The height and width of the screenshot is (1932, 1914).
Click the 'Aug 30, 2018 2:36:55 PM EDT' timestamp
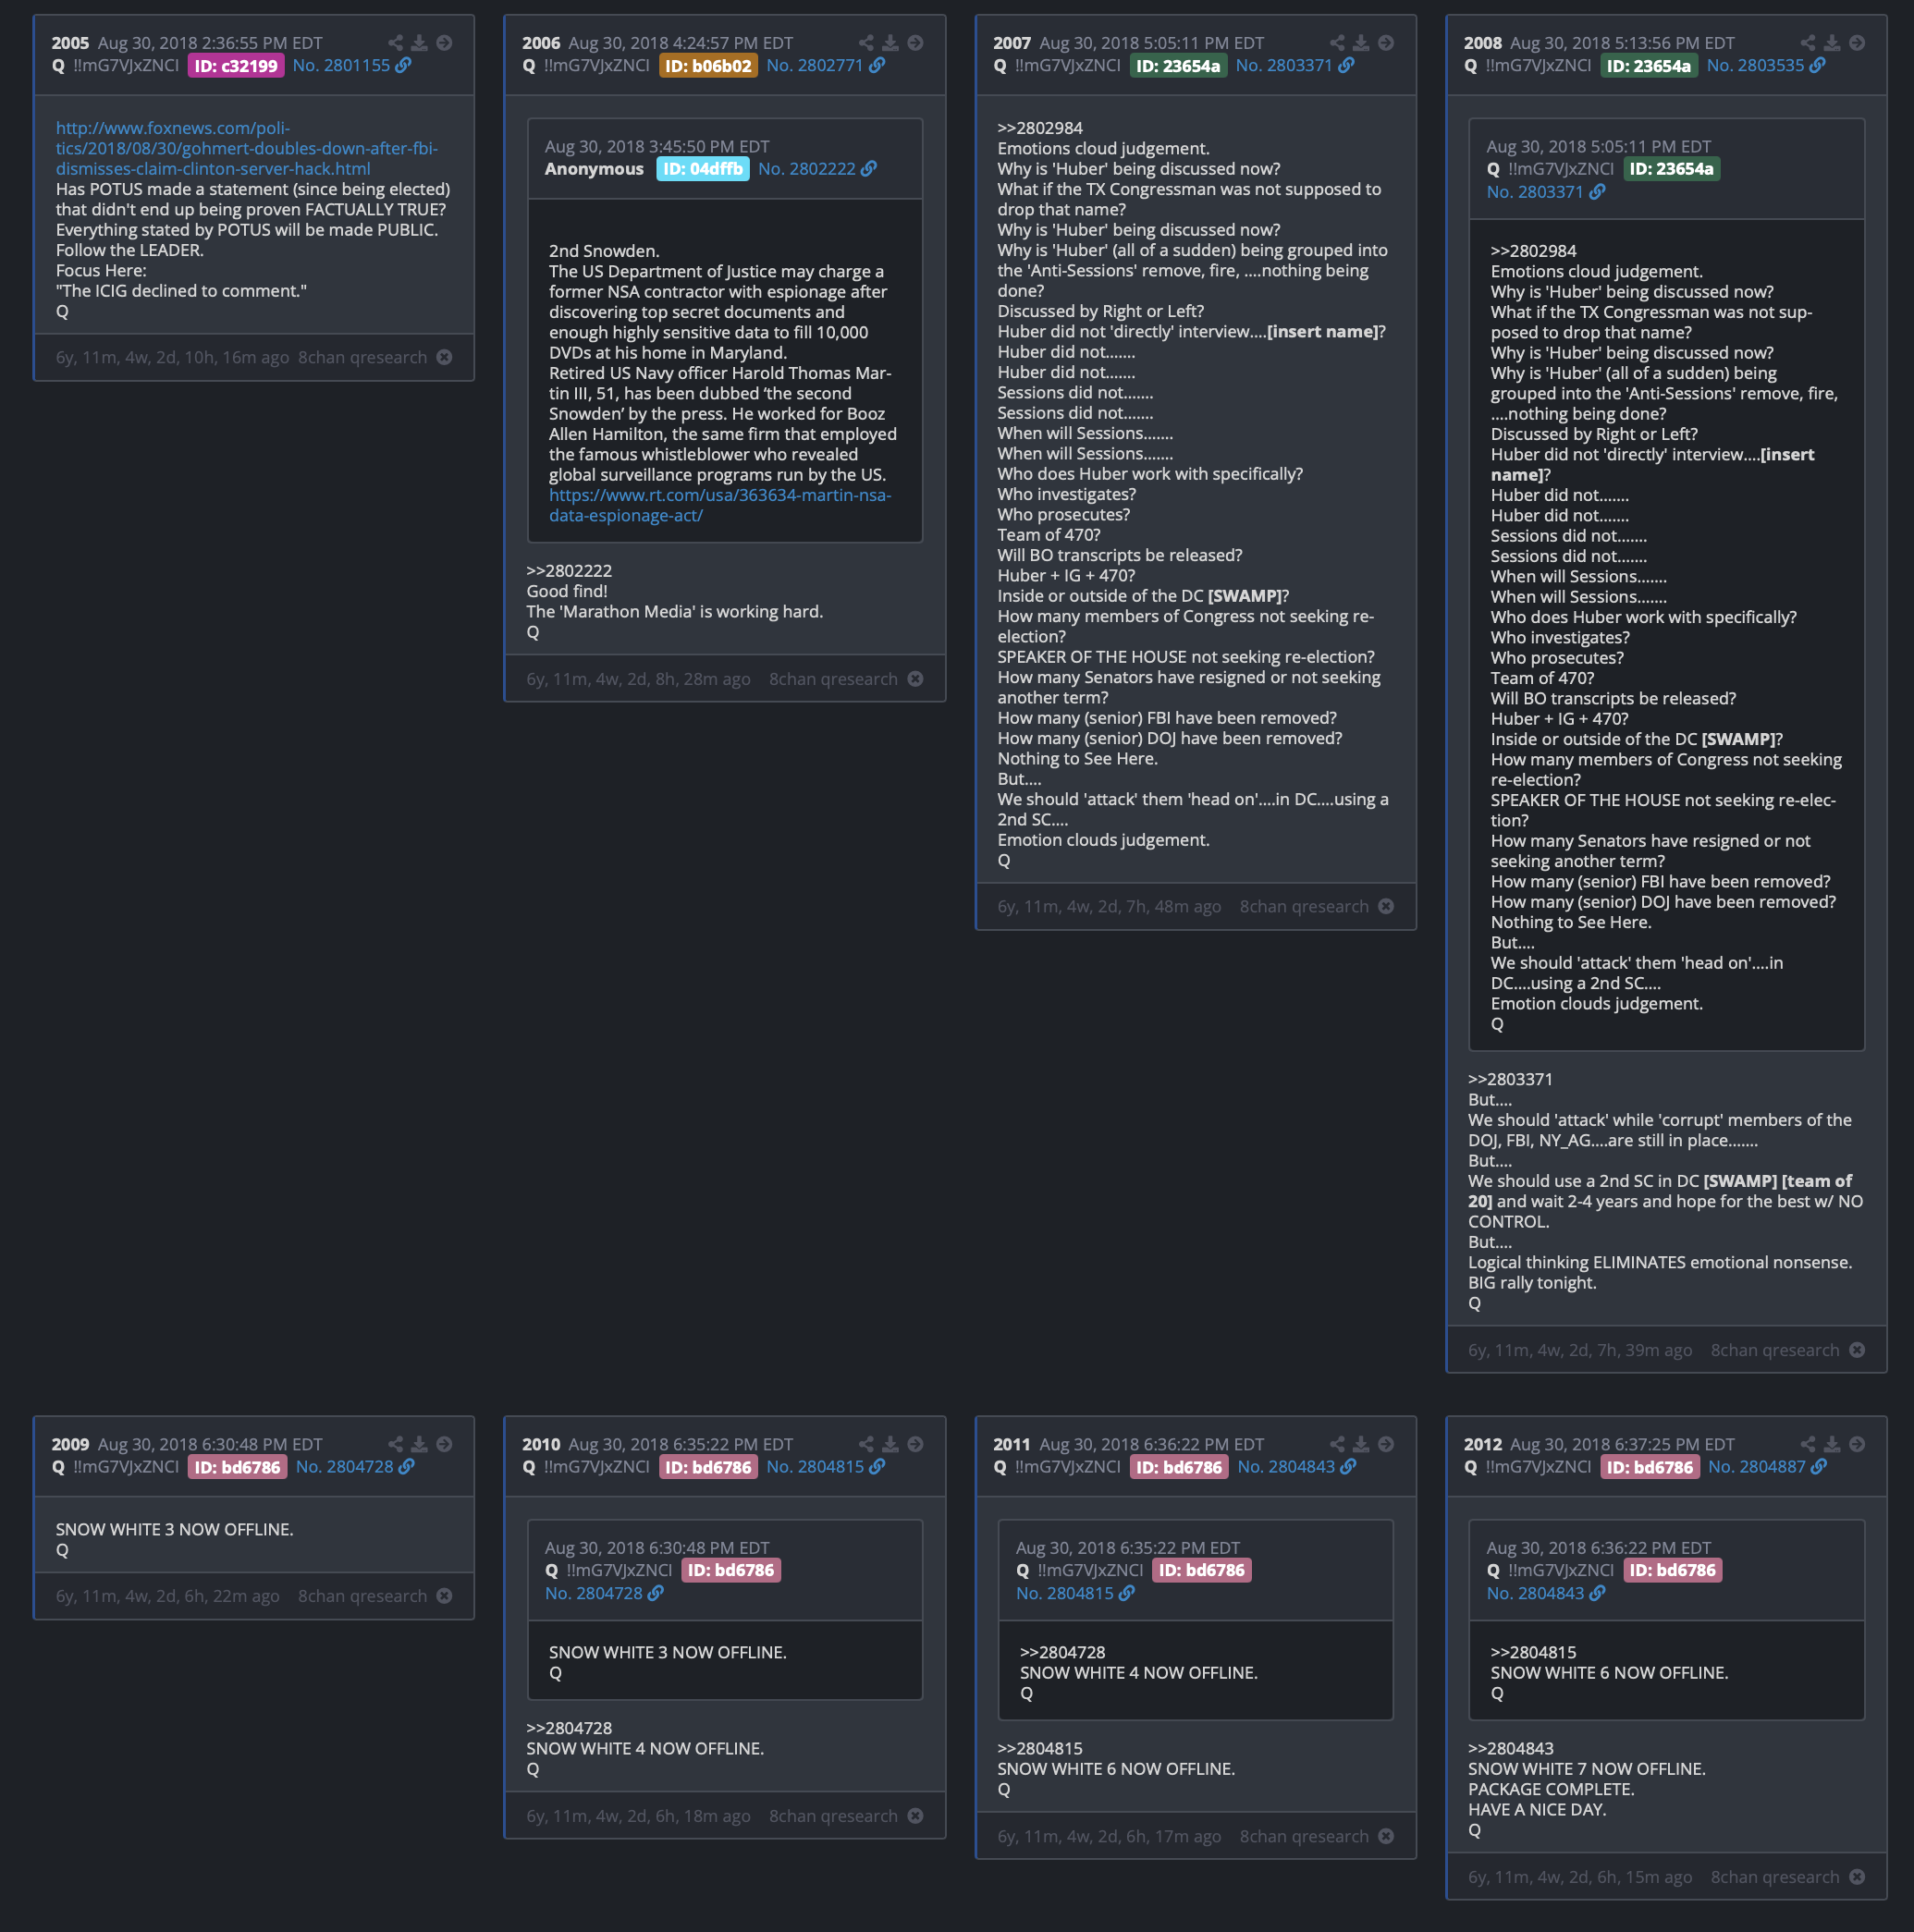click(210, 43)
